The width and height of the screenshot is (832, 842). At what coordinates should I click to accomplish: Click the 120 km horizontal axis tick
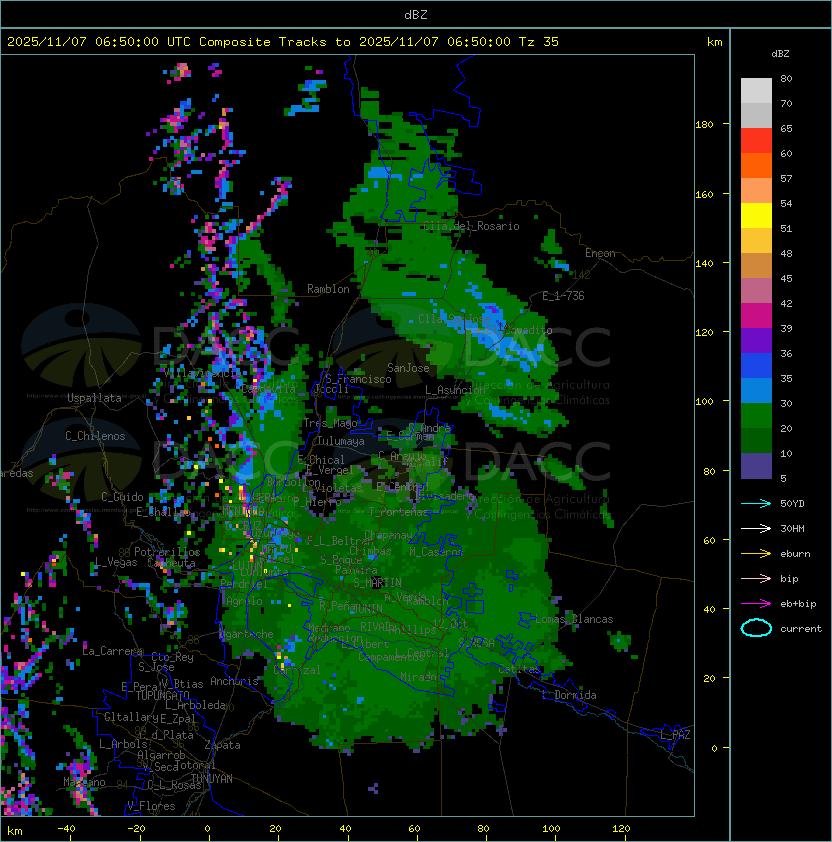(621, 829)
